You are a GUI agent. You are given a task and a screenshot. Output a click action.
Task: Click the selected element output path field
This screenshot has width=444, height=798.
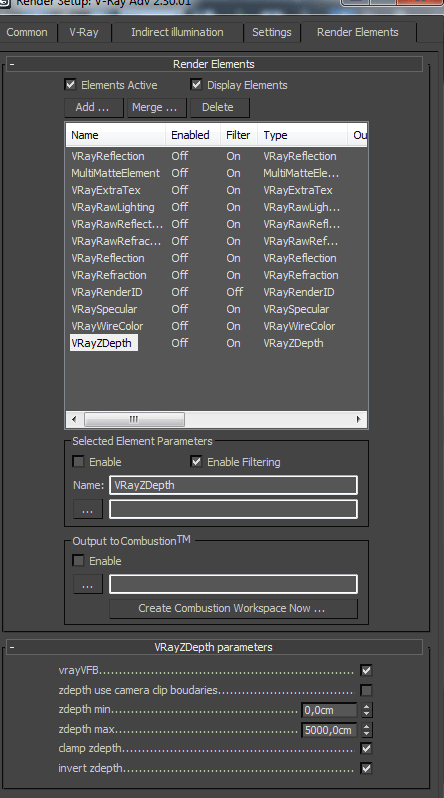(234, 509)
